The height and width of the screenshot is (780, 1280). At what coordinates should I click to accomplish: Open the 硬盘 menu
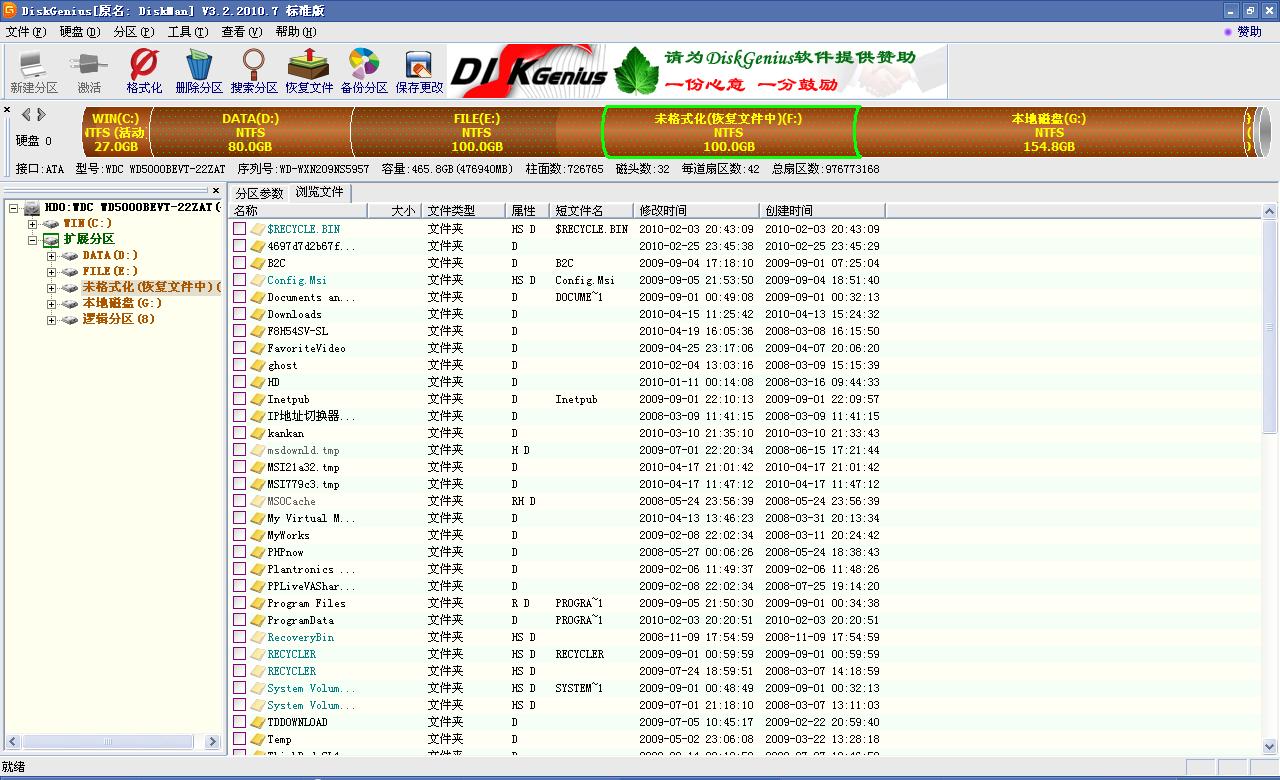point(79,32)
